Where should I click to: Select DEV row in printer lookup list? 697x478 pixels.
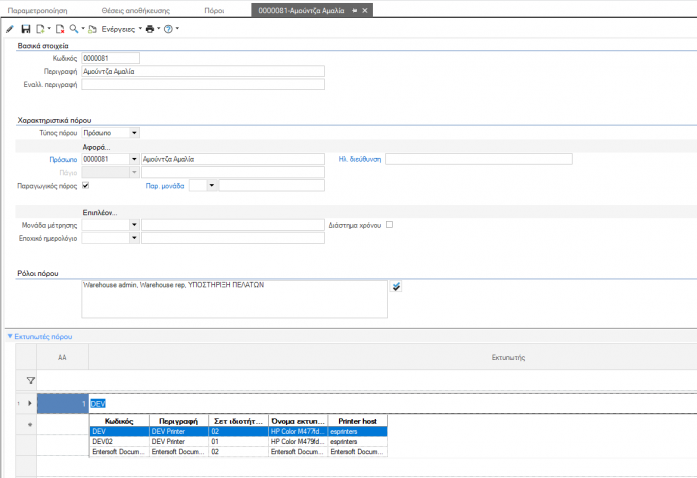(x=238, y=431)
